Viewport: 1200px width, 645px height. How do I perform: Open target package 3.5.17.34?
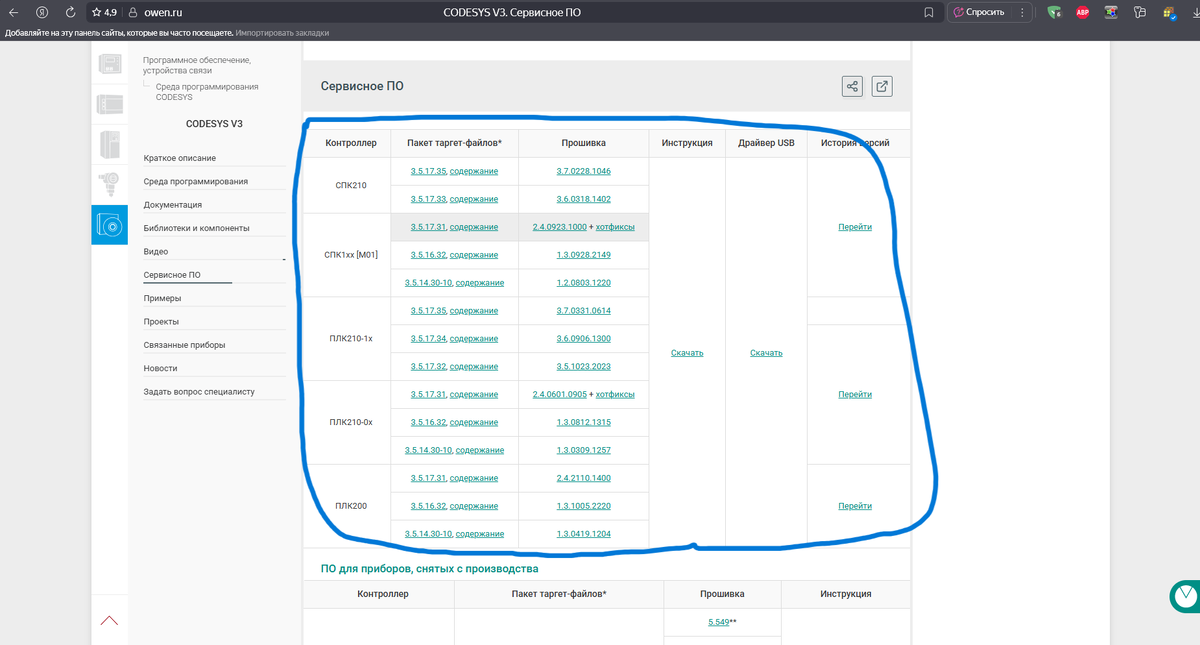click(428, 339)
